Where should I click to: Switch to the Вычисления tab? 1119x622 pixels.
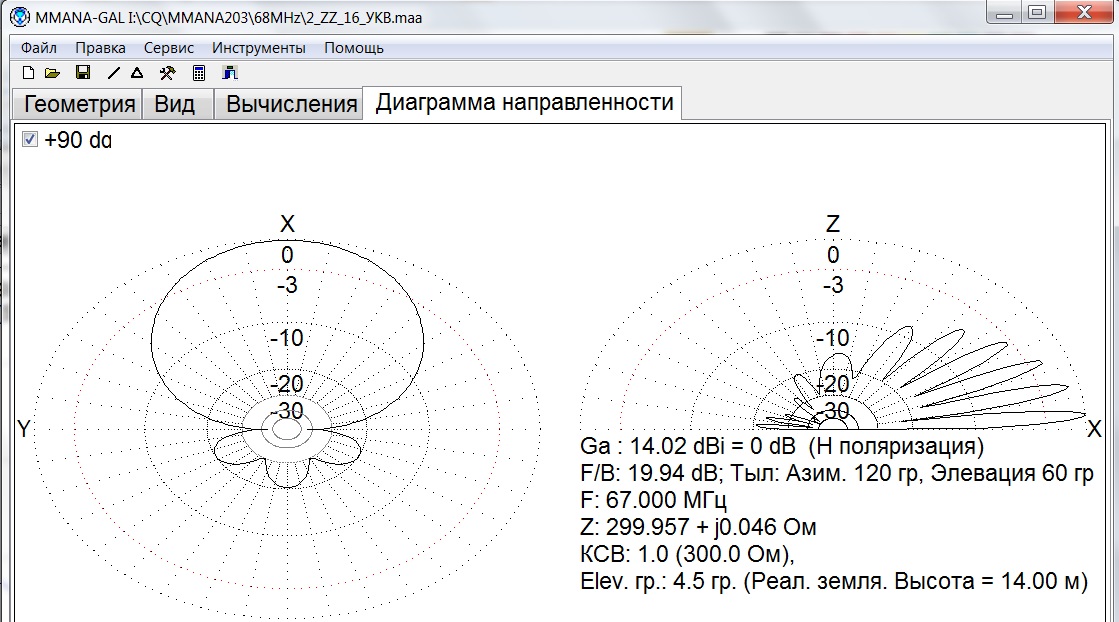point(291,104)
